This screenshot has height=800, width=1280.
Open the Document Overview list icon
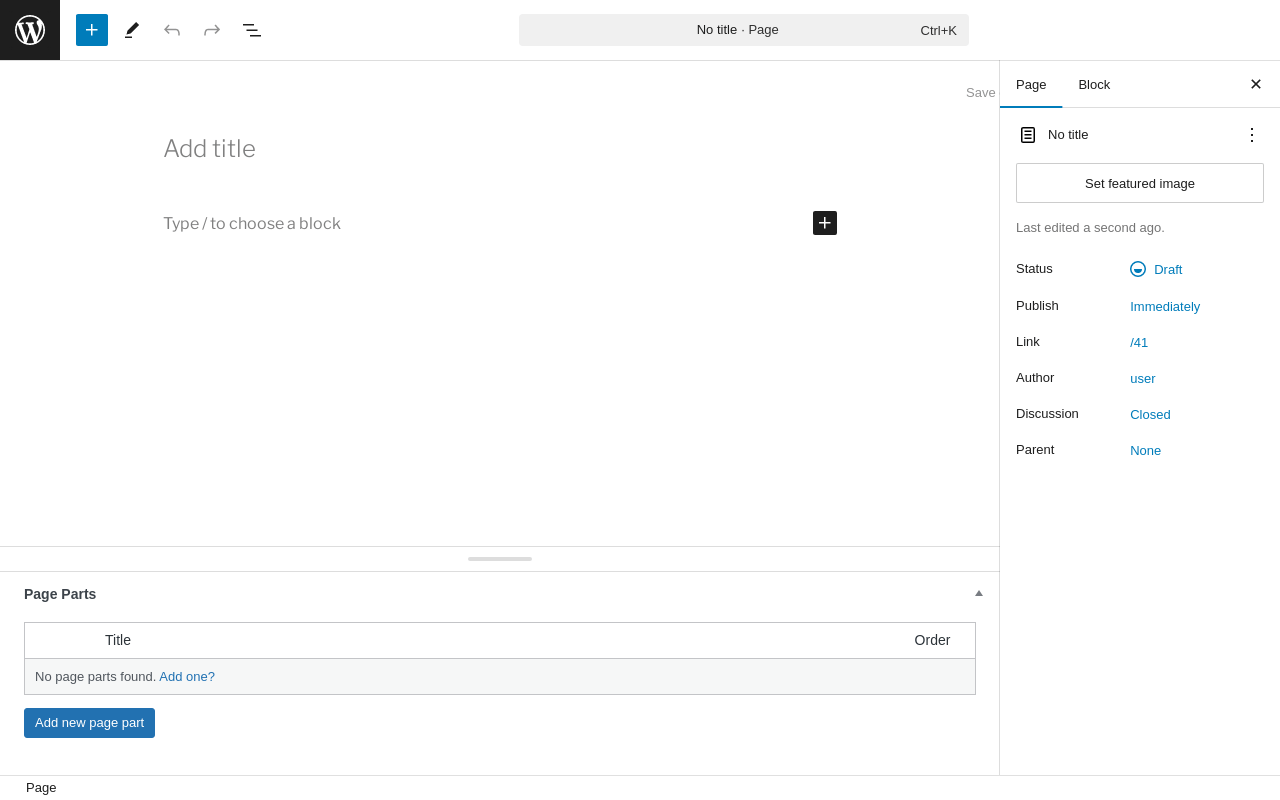pyautogui.click(x=252, y=30)
